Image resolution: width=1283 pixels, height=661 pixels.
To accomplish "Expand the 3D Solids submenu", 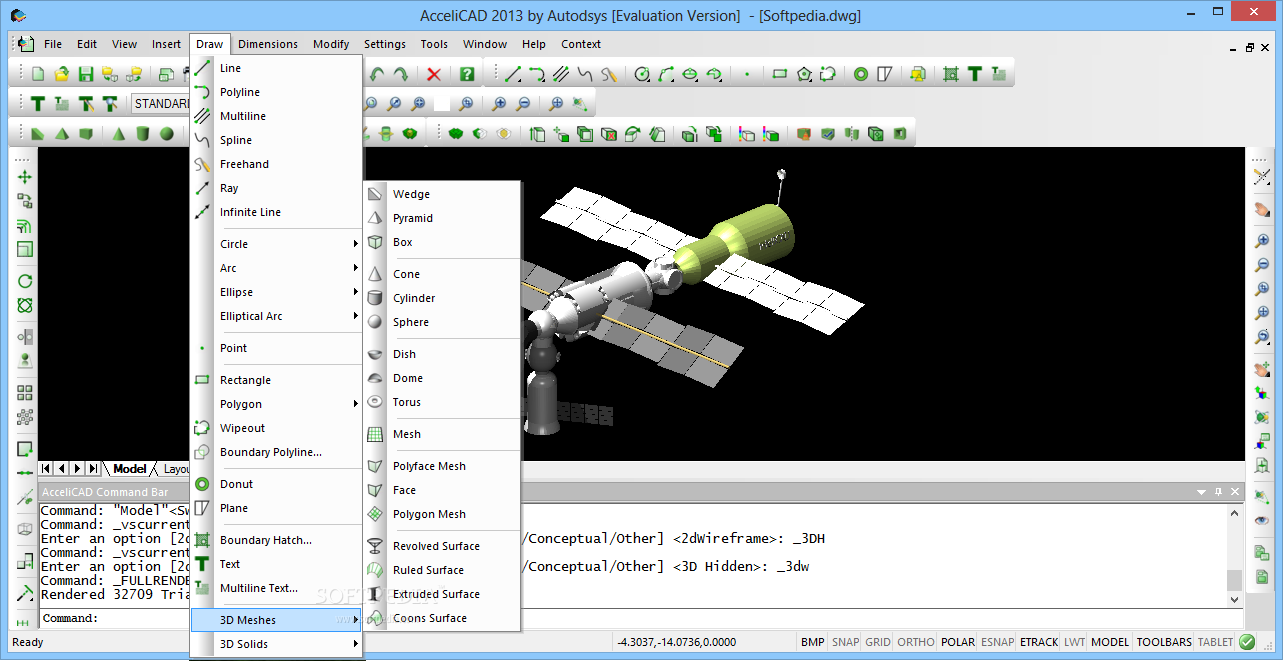I will (276, 644).
